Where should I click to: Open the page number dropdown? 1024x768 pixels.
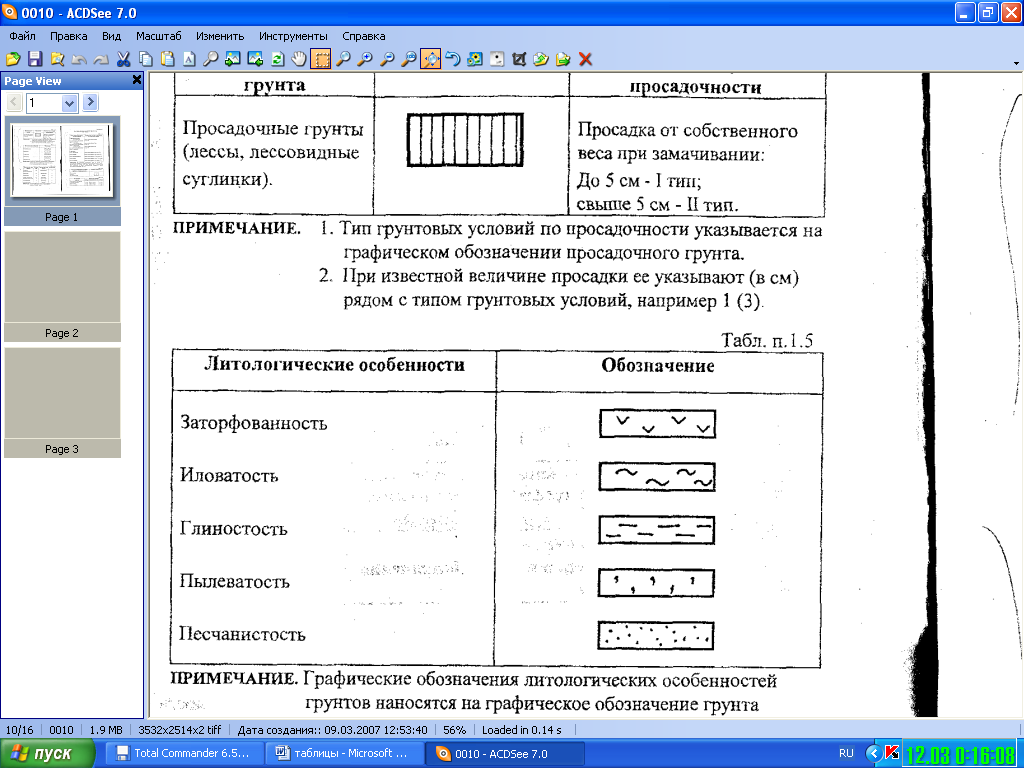69,103
